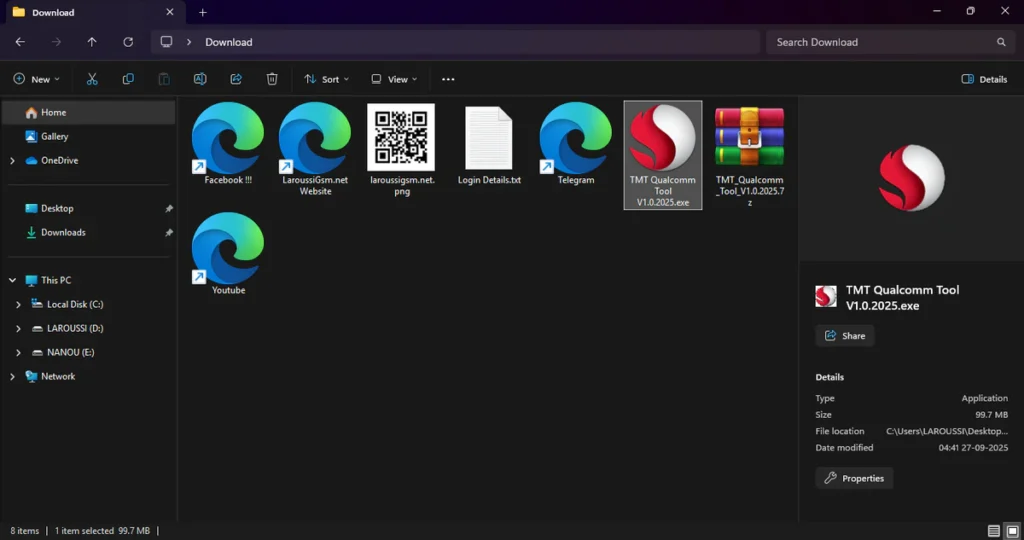Screen dimensions: 1024x540
Task: Open a new tab with plus button
Action: [x=203, y=12]
